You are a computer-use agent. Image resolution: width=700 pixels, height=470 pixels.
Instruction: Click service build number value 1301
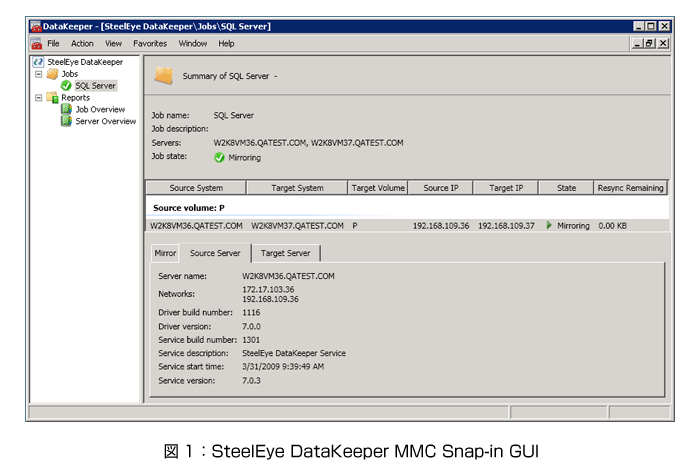click(251, 340)
